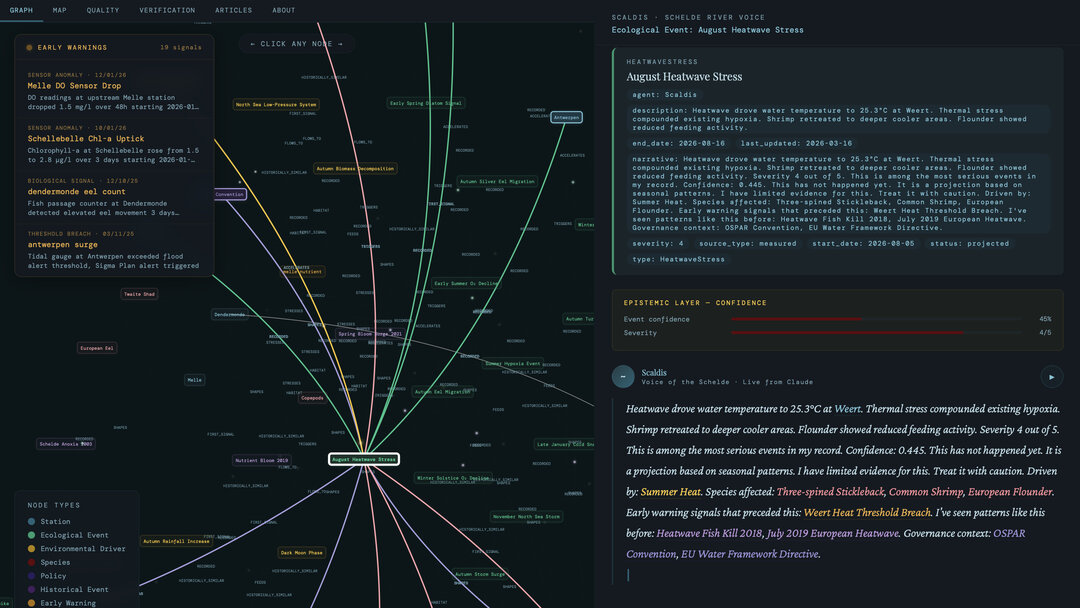Click the Summer Hypoxia Event node
Screen dimensions: 1080x608
click(x=513, y=364)
